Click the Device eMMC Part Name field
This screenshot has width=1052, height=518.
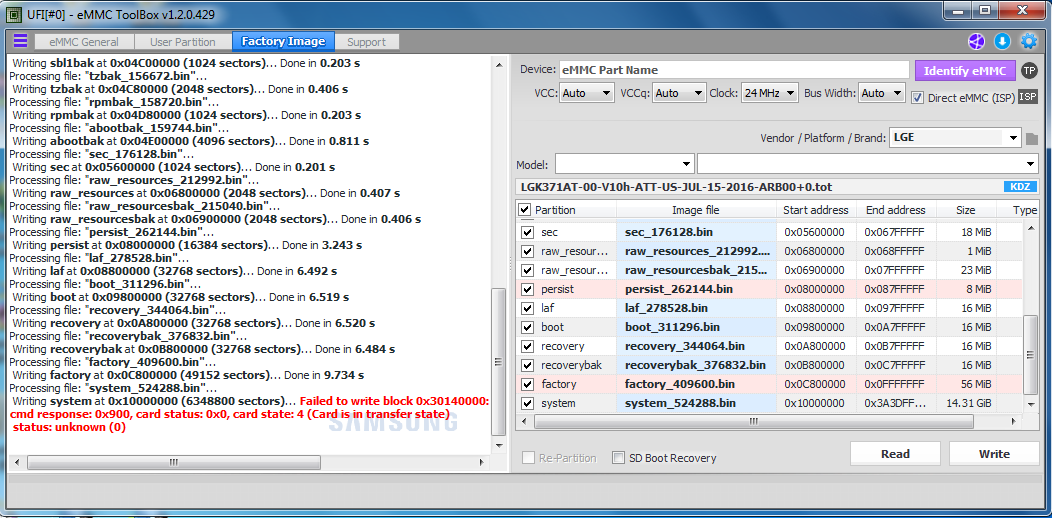click(x=735, y=70)
